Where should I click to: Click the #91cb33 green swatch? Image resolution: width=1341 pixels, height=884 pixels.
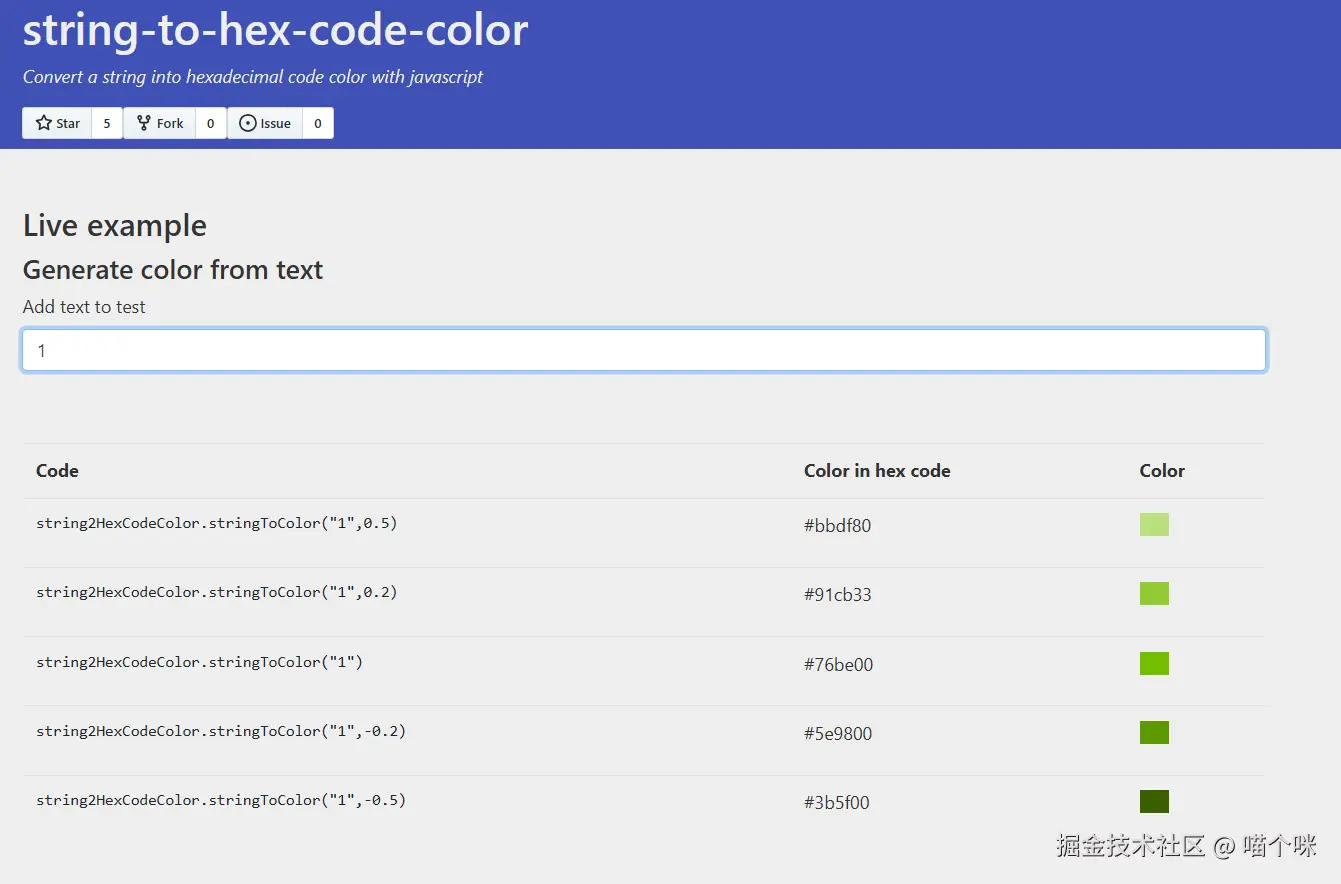pyautogui.click(x=1154, y=594)
